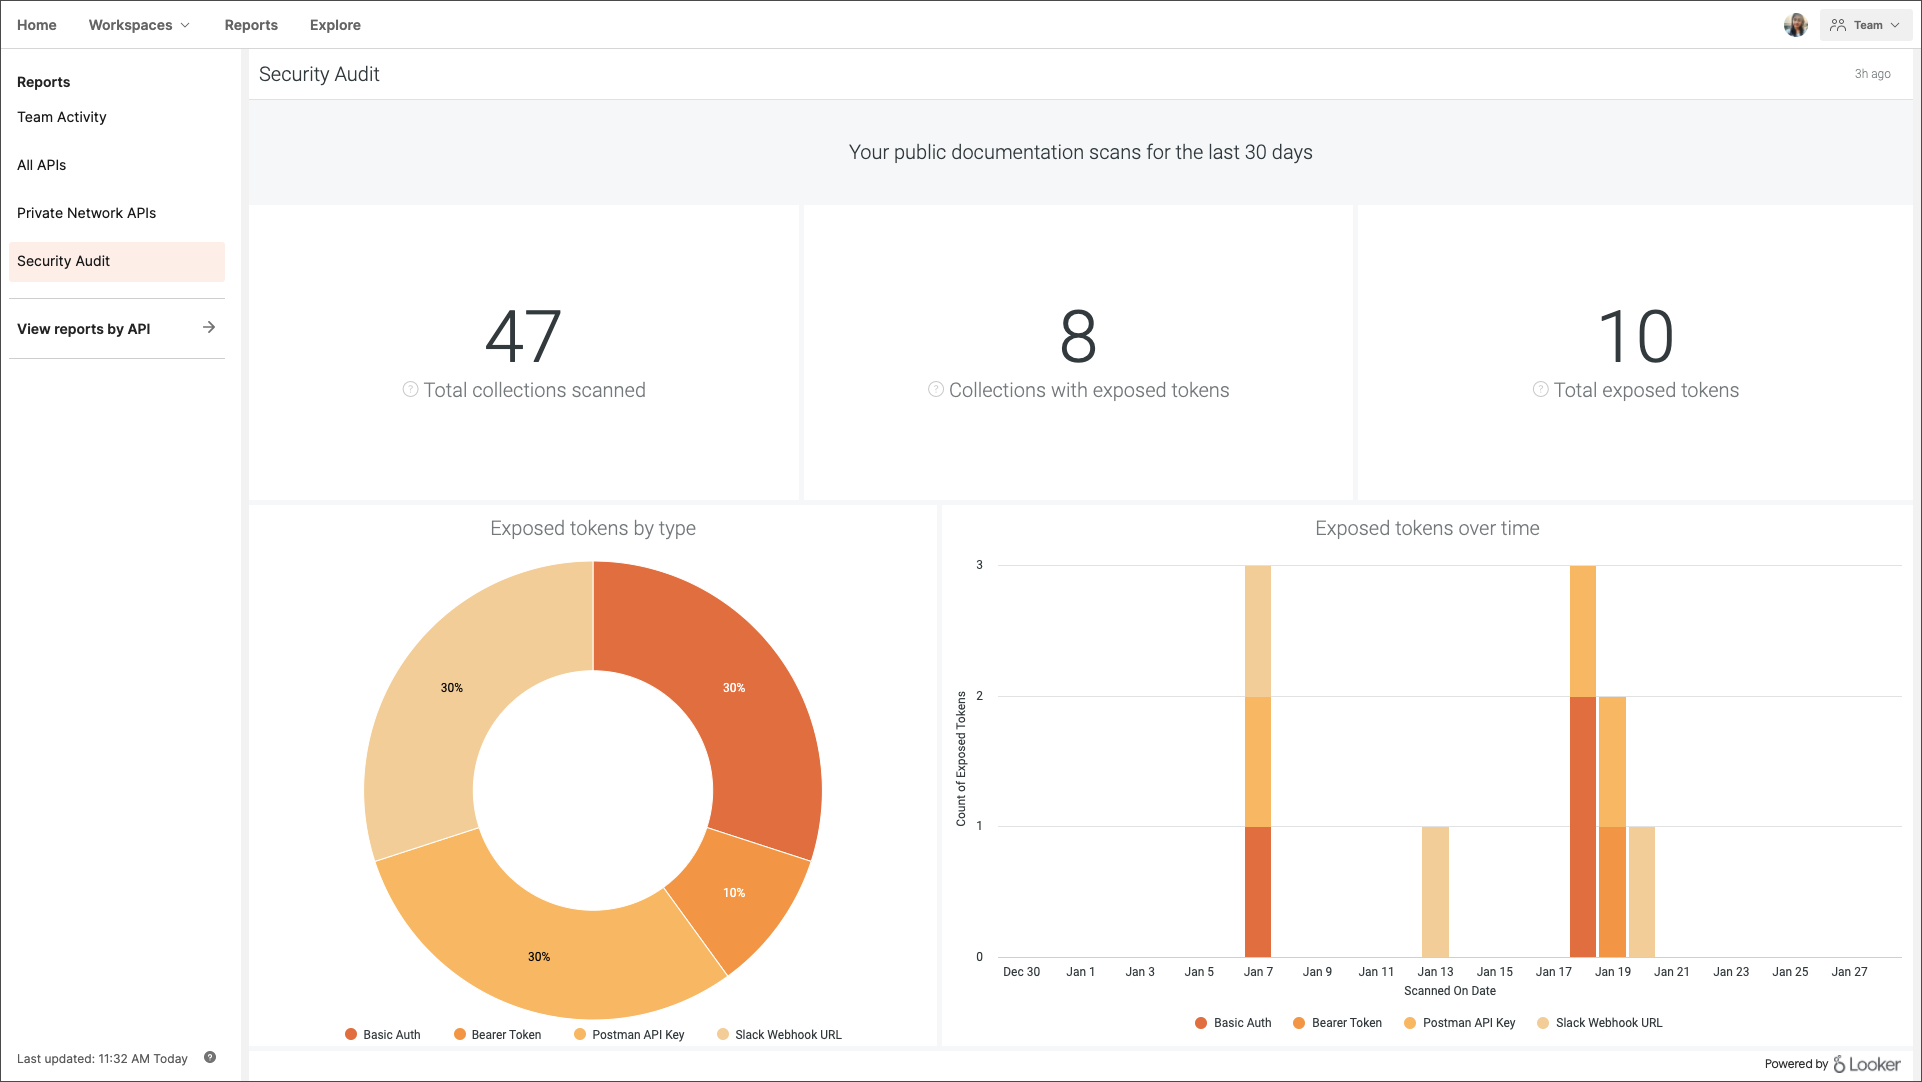Image resolution: width=1922 pixels, height=1082 pixels.
Task: Click the user avatar picture
Action: 1795,25
